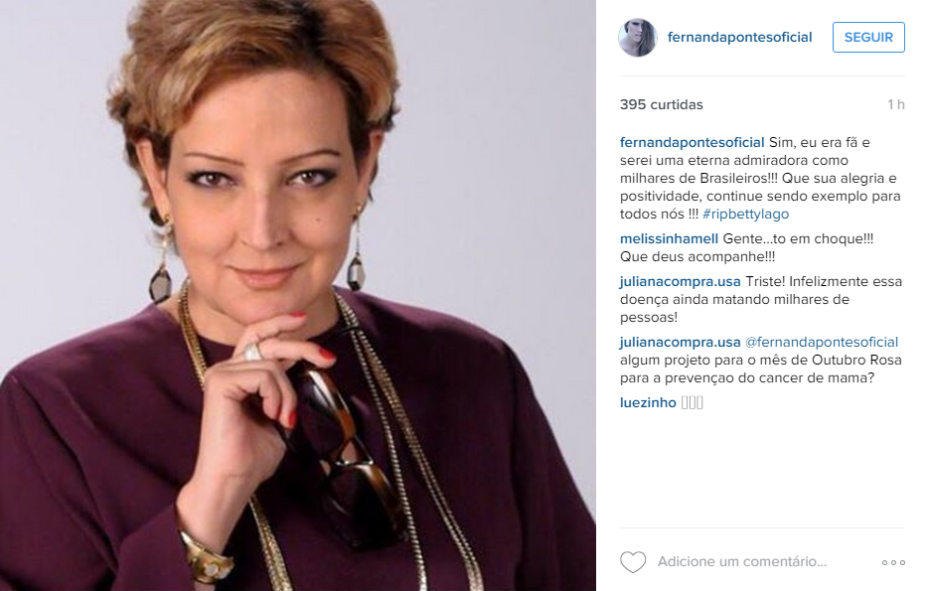Screen dimensions: 928x591
Task: Open julianacompra.usa profile from first comment
Action: click(680, 282)
